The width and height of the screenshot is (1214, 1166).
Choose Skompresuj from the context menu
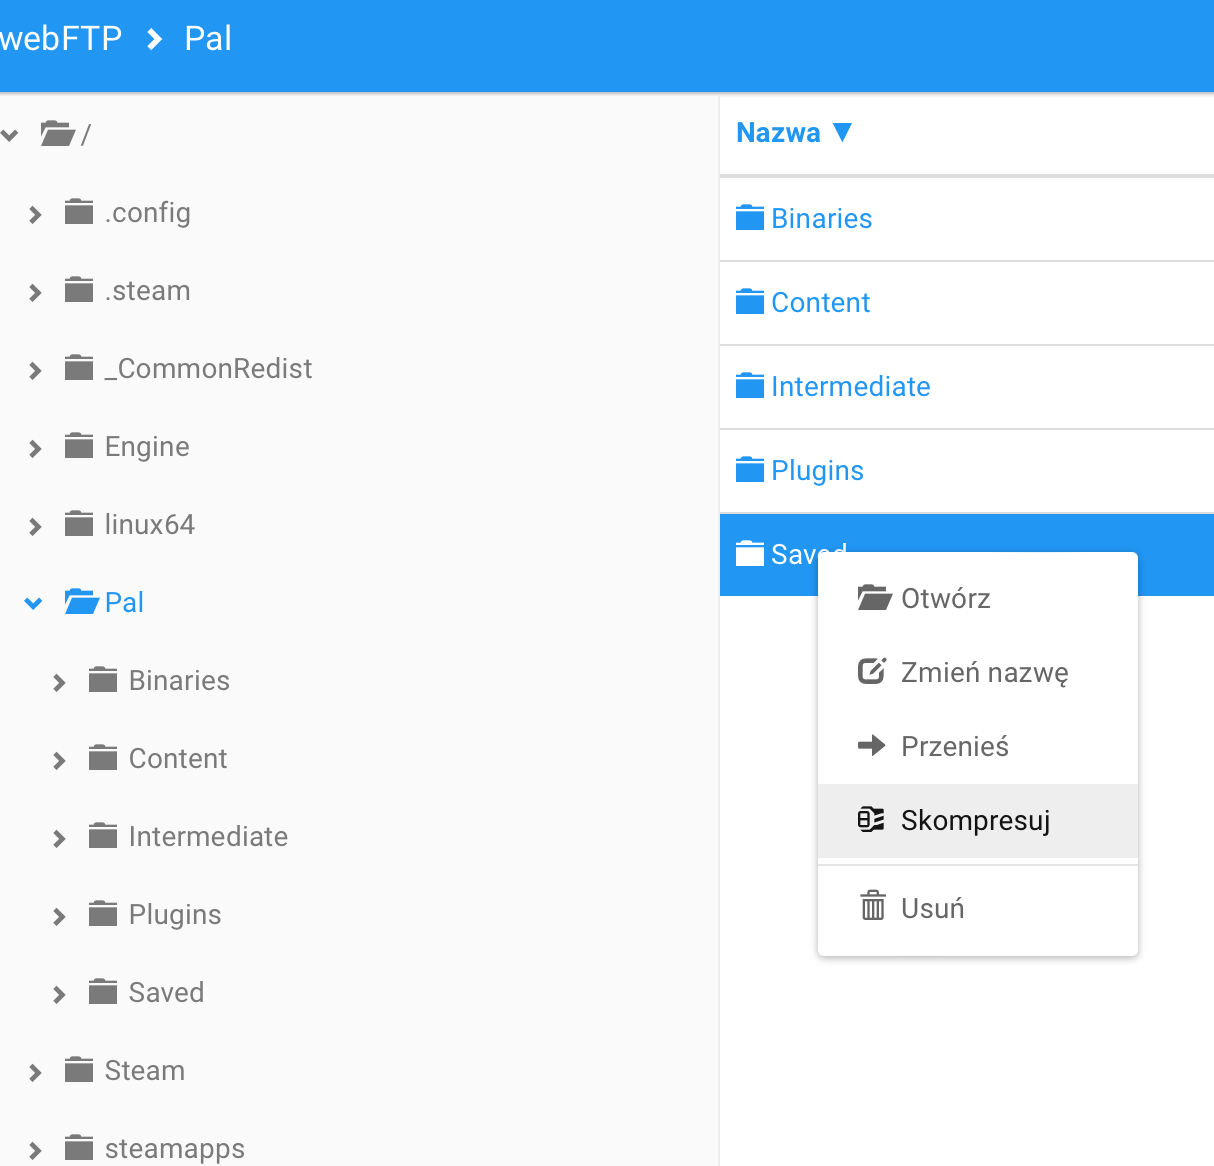point(975,821)
